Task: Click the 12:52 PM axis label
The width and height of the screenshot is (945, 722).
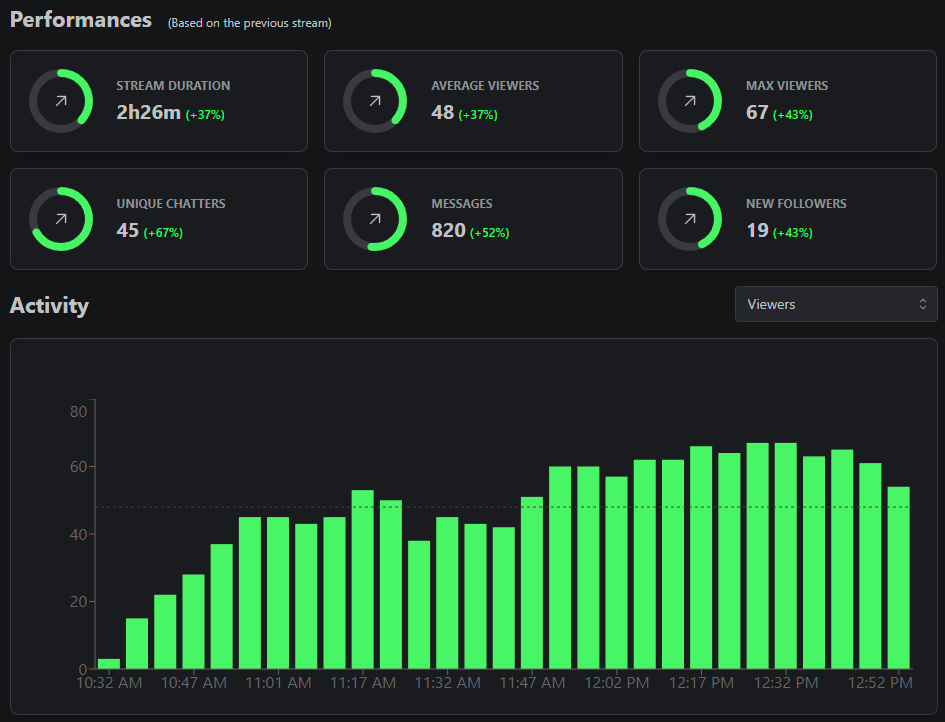Action: [880, 683]
